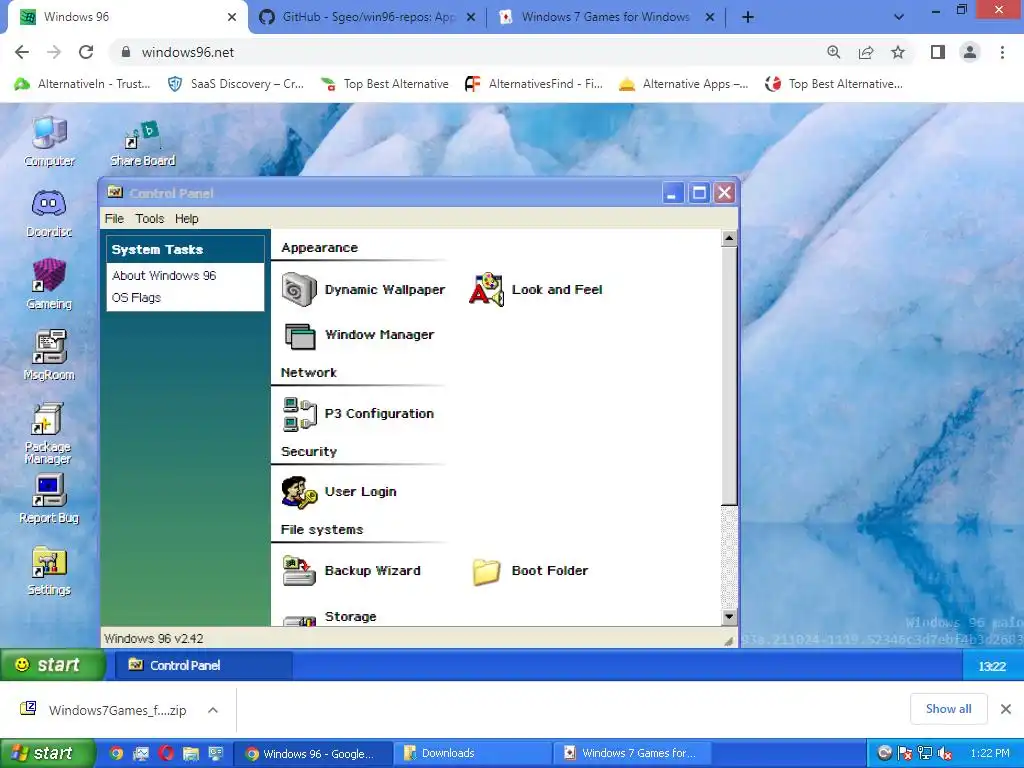Click the address bar showing windows96.net

click(x=464, y=52)
